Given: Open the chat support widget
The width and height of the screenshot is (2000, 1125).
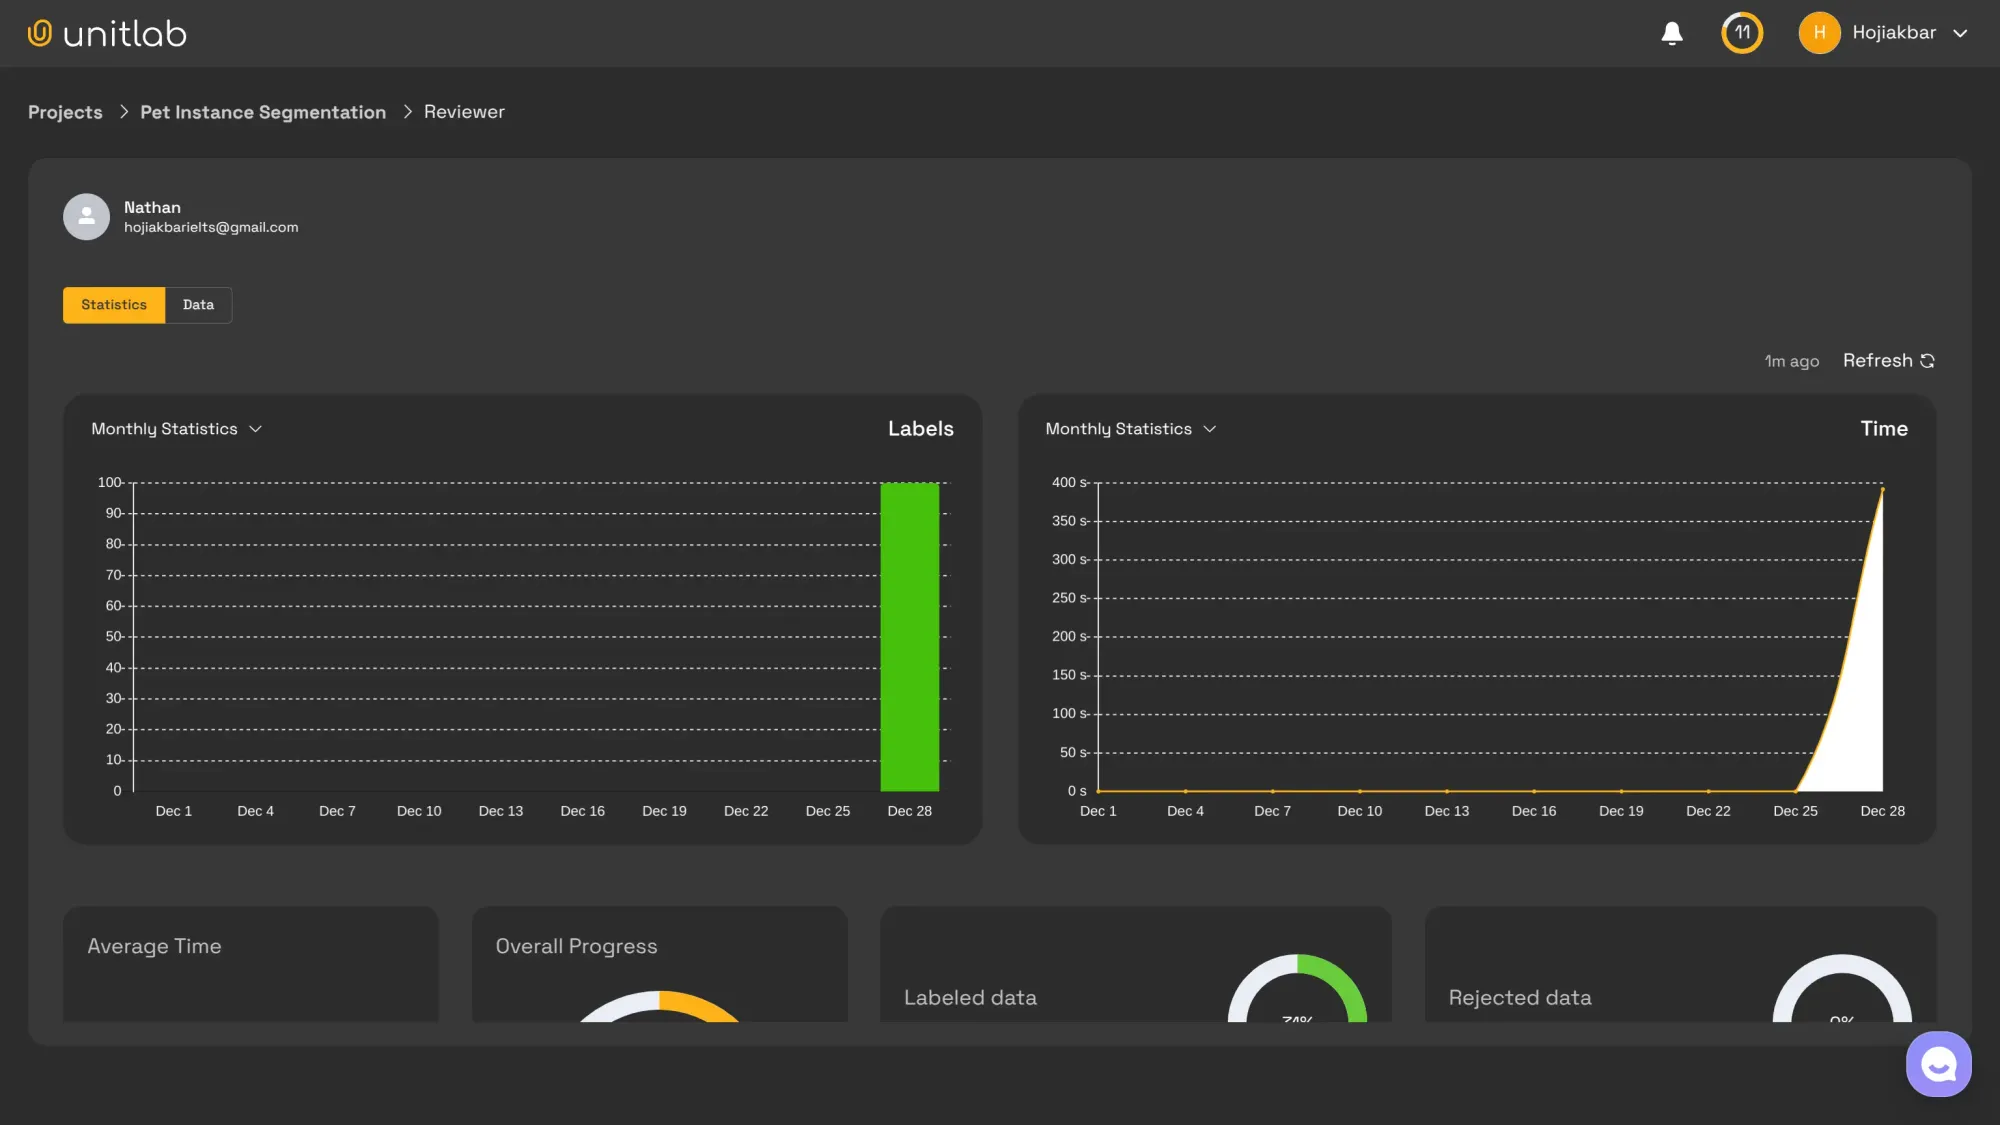Looking at the screenshot, I should tap(1938, 1063).
